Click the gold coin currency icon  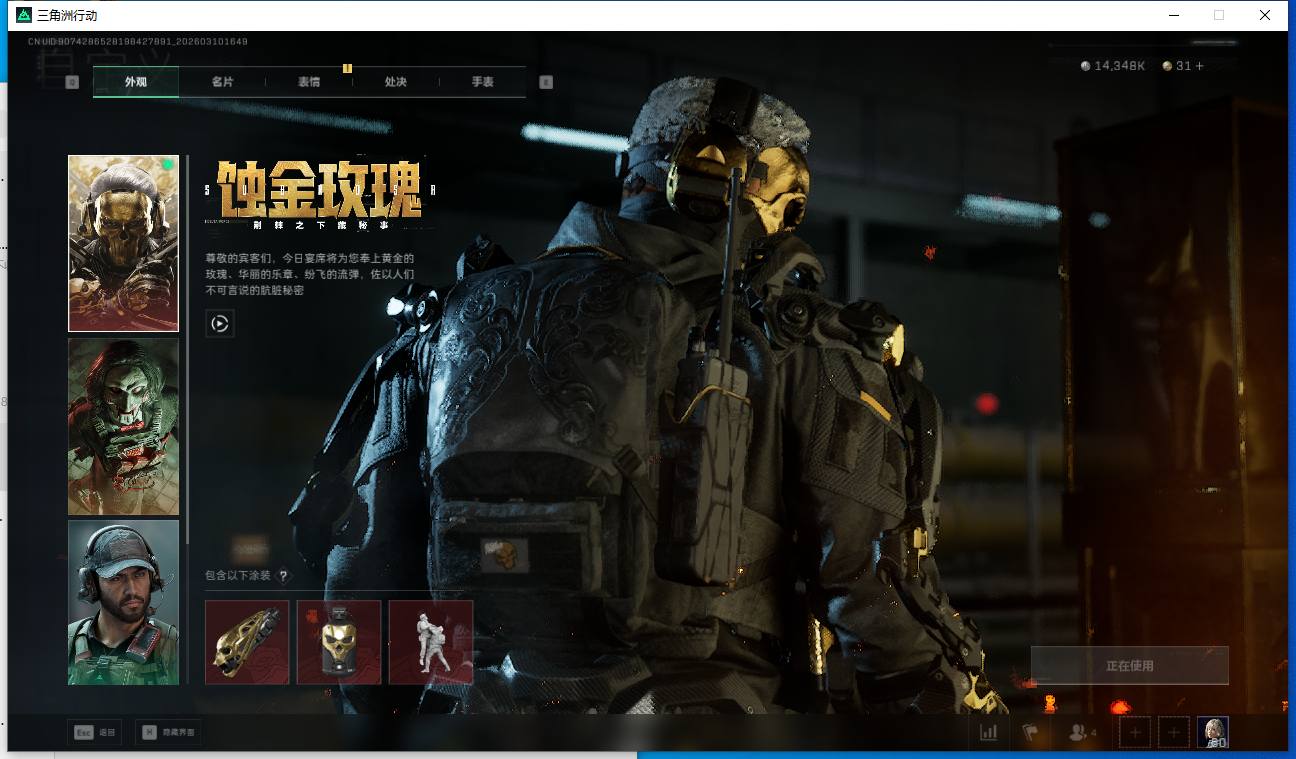[1167, 66]
